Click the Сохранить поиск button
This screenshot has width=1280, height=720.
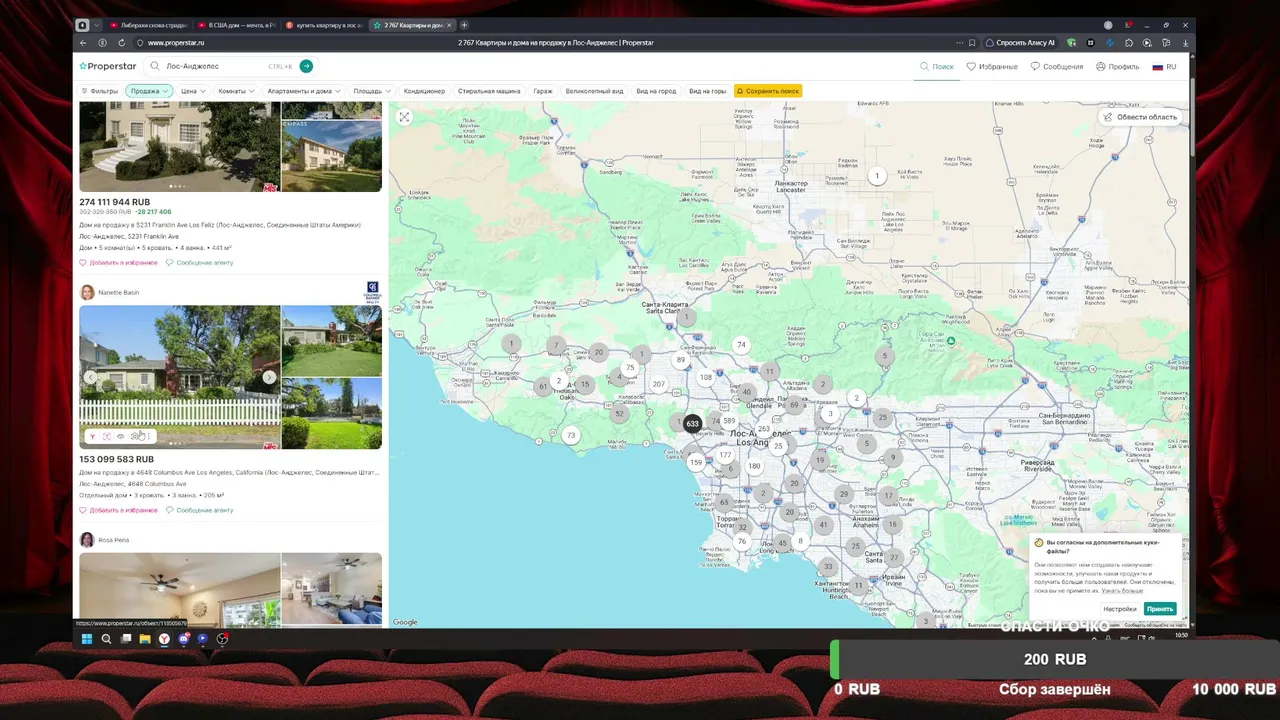point(768,91)
